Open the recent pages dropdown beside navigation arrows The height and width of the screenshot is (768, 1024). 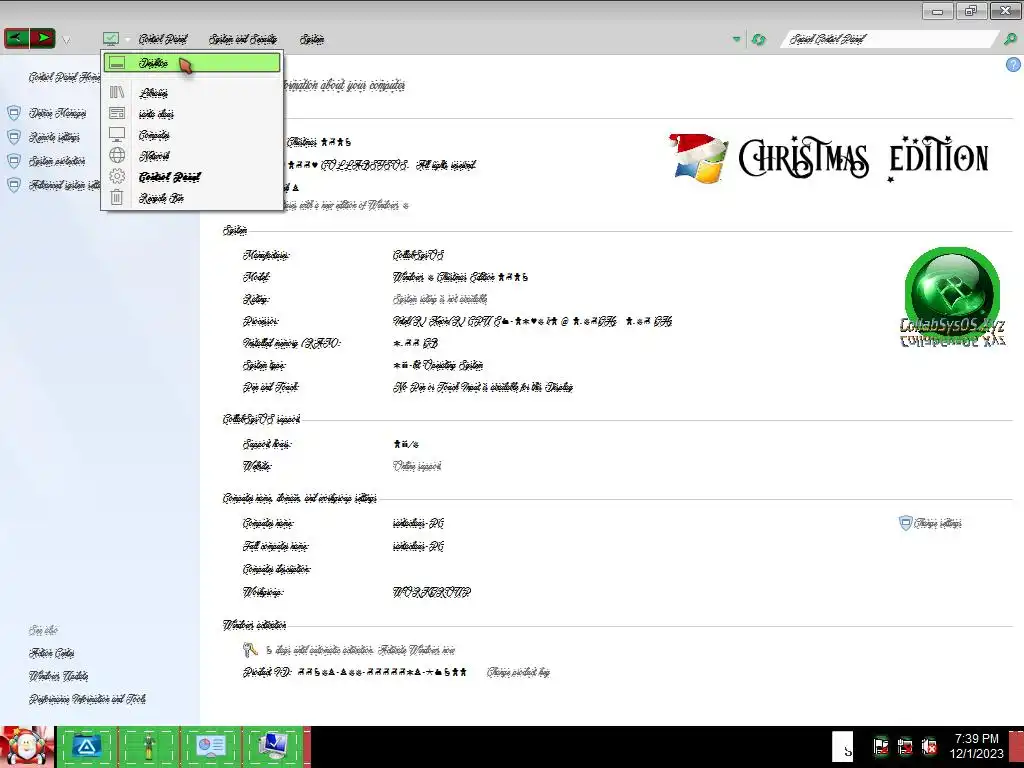(66, 40)
